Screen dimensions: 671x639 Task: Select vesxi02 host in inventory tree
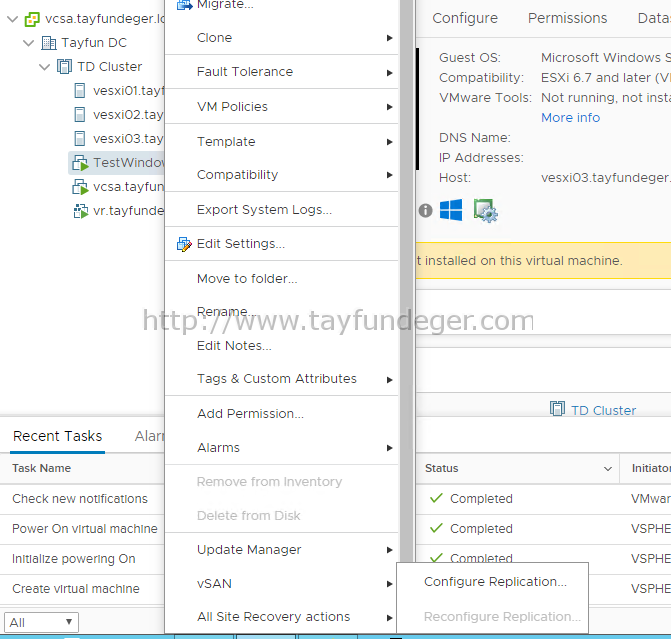coord(128,115)
